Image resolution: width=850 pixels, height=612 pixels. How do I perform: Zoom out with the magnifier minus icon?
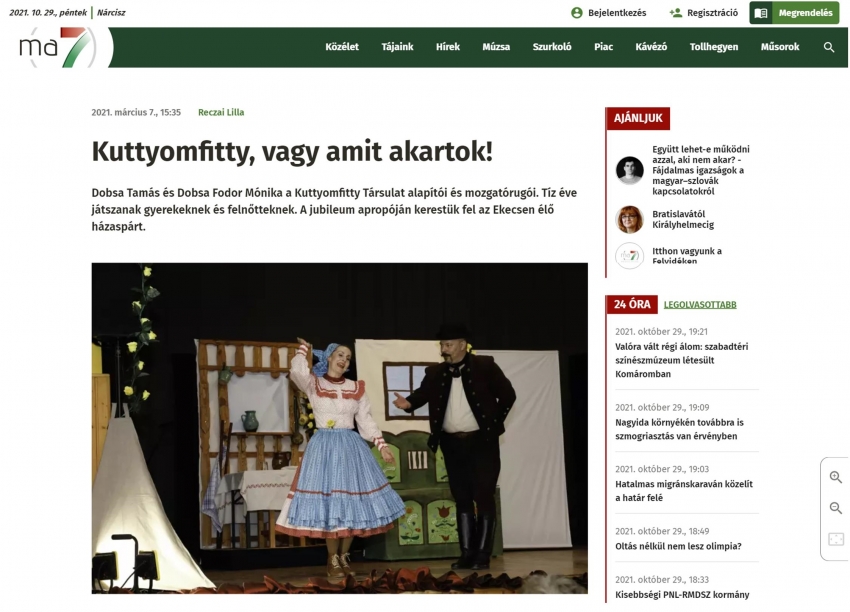click(x=836, y=508)
